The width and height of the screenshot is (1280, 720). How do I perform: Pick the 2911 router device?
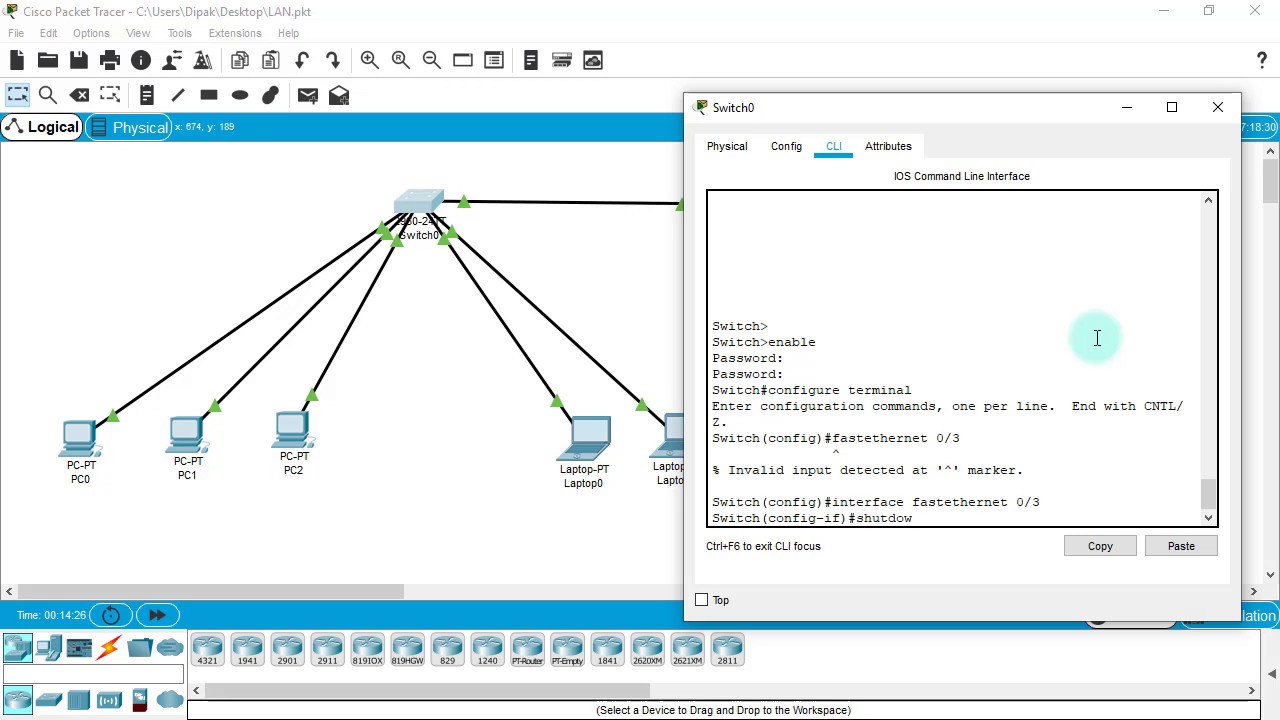pyautogui.click(x=327, y=648)
